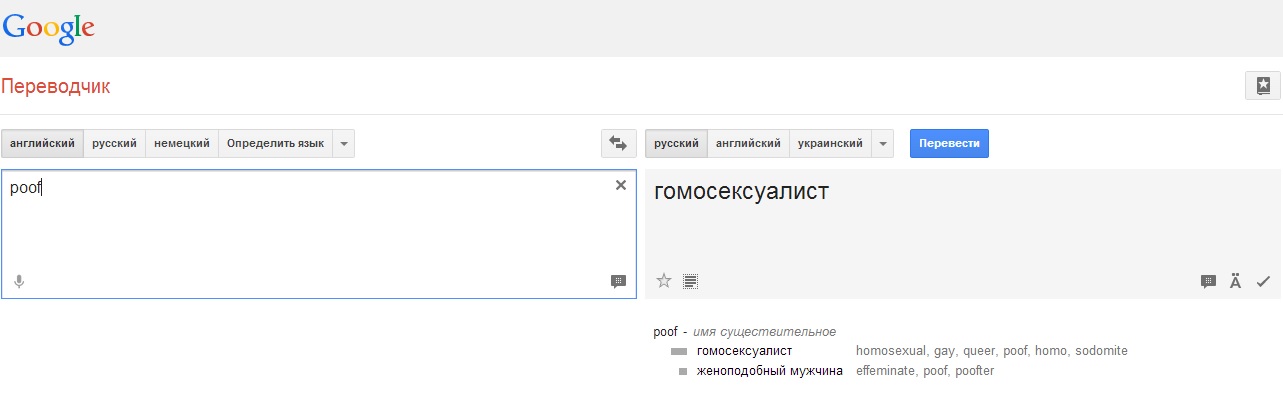
Task: Set target language to украинский
Action: click(830, 144)
